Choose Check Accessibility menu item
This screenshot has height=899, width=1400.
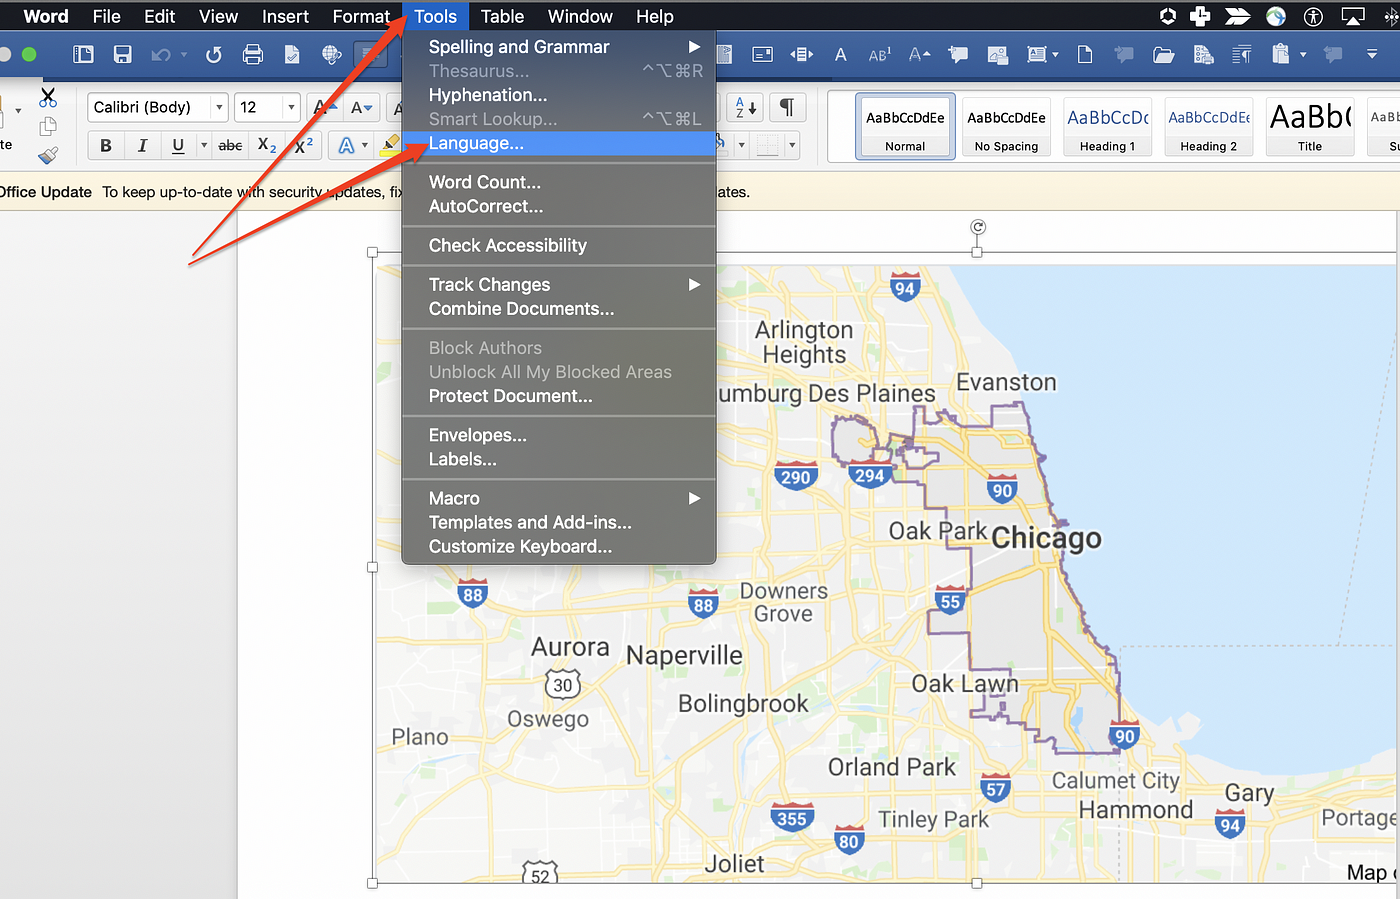click(559, 245)
